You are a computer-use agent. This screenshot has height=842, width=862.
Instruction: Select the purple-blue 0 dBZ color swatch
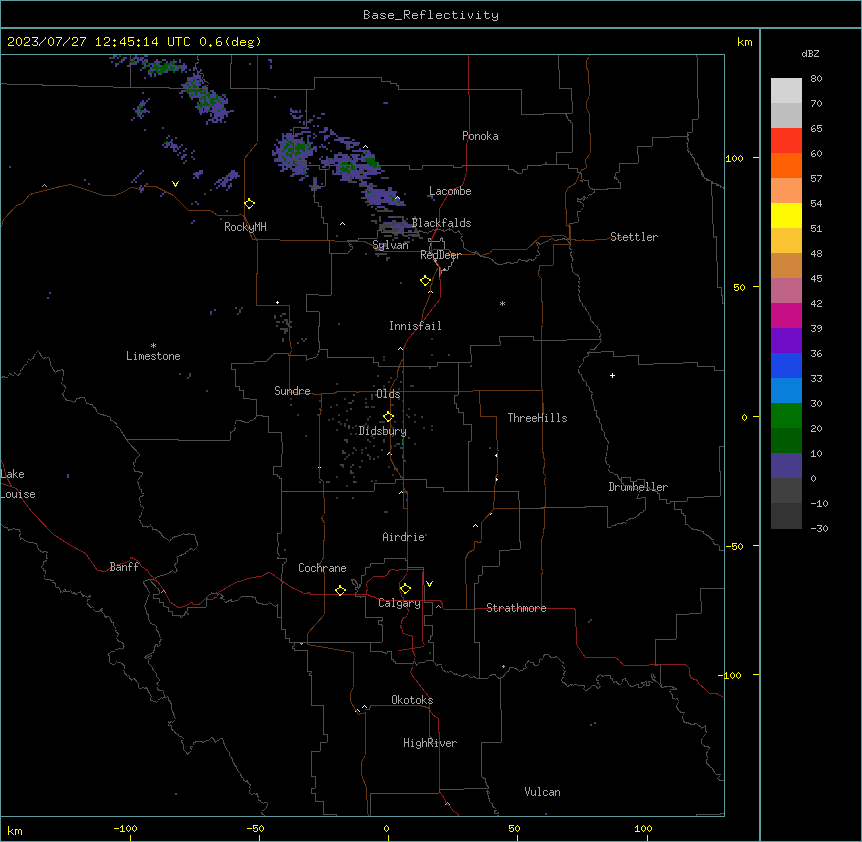(786, 466)
